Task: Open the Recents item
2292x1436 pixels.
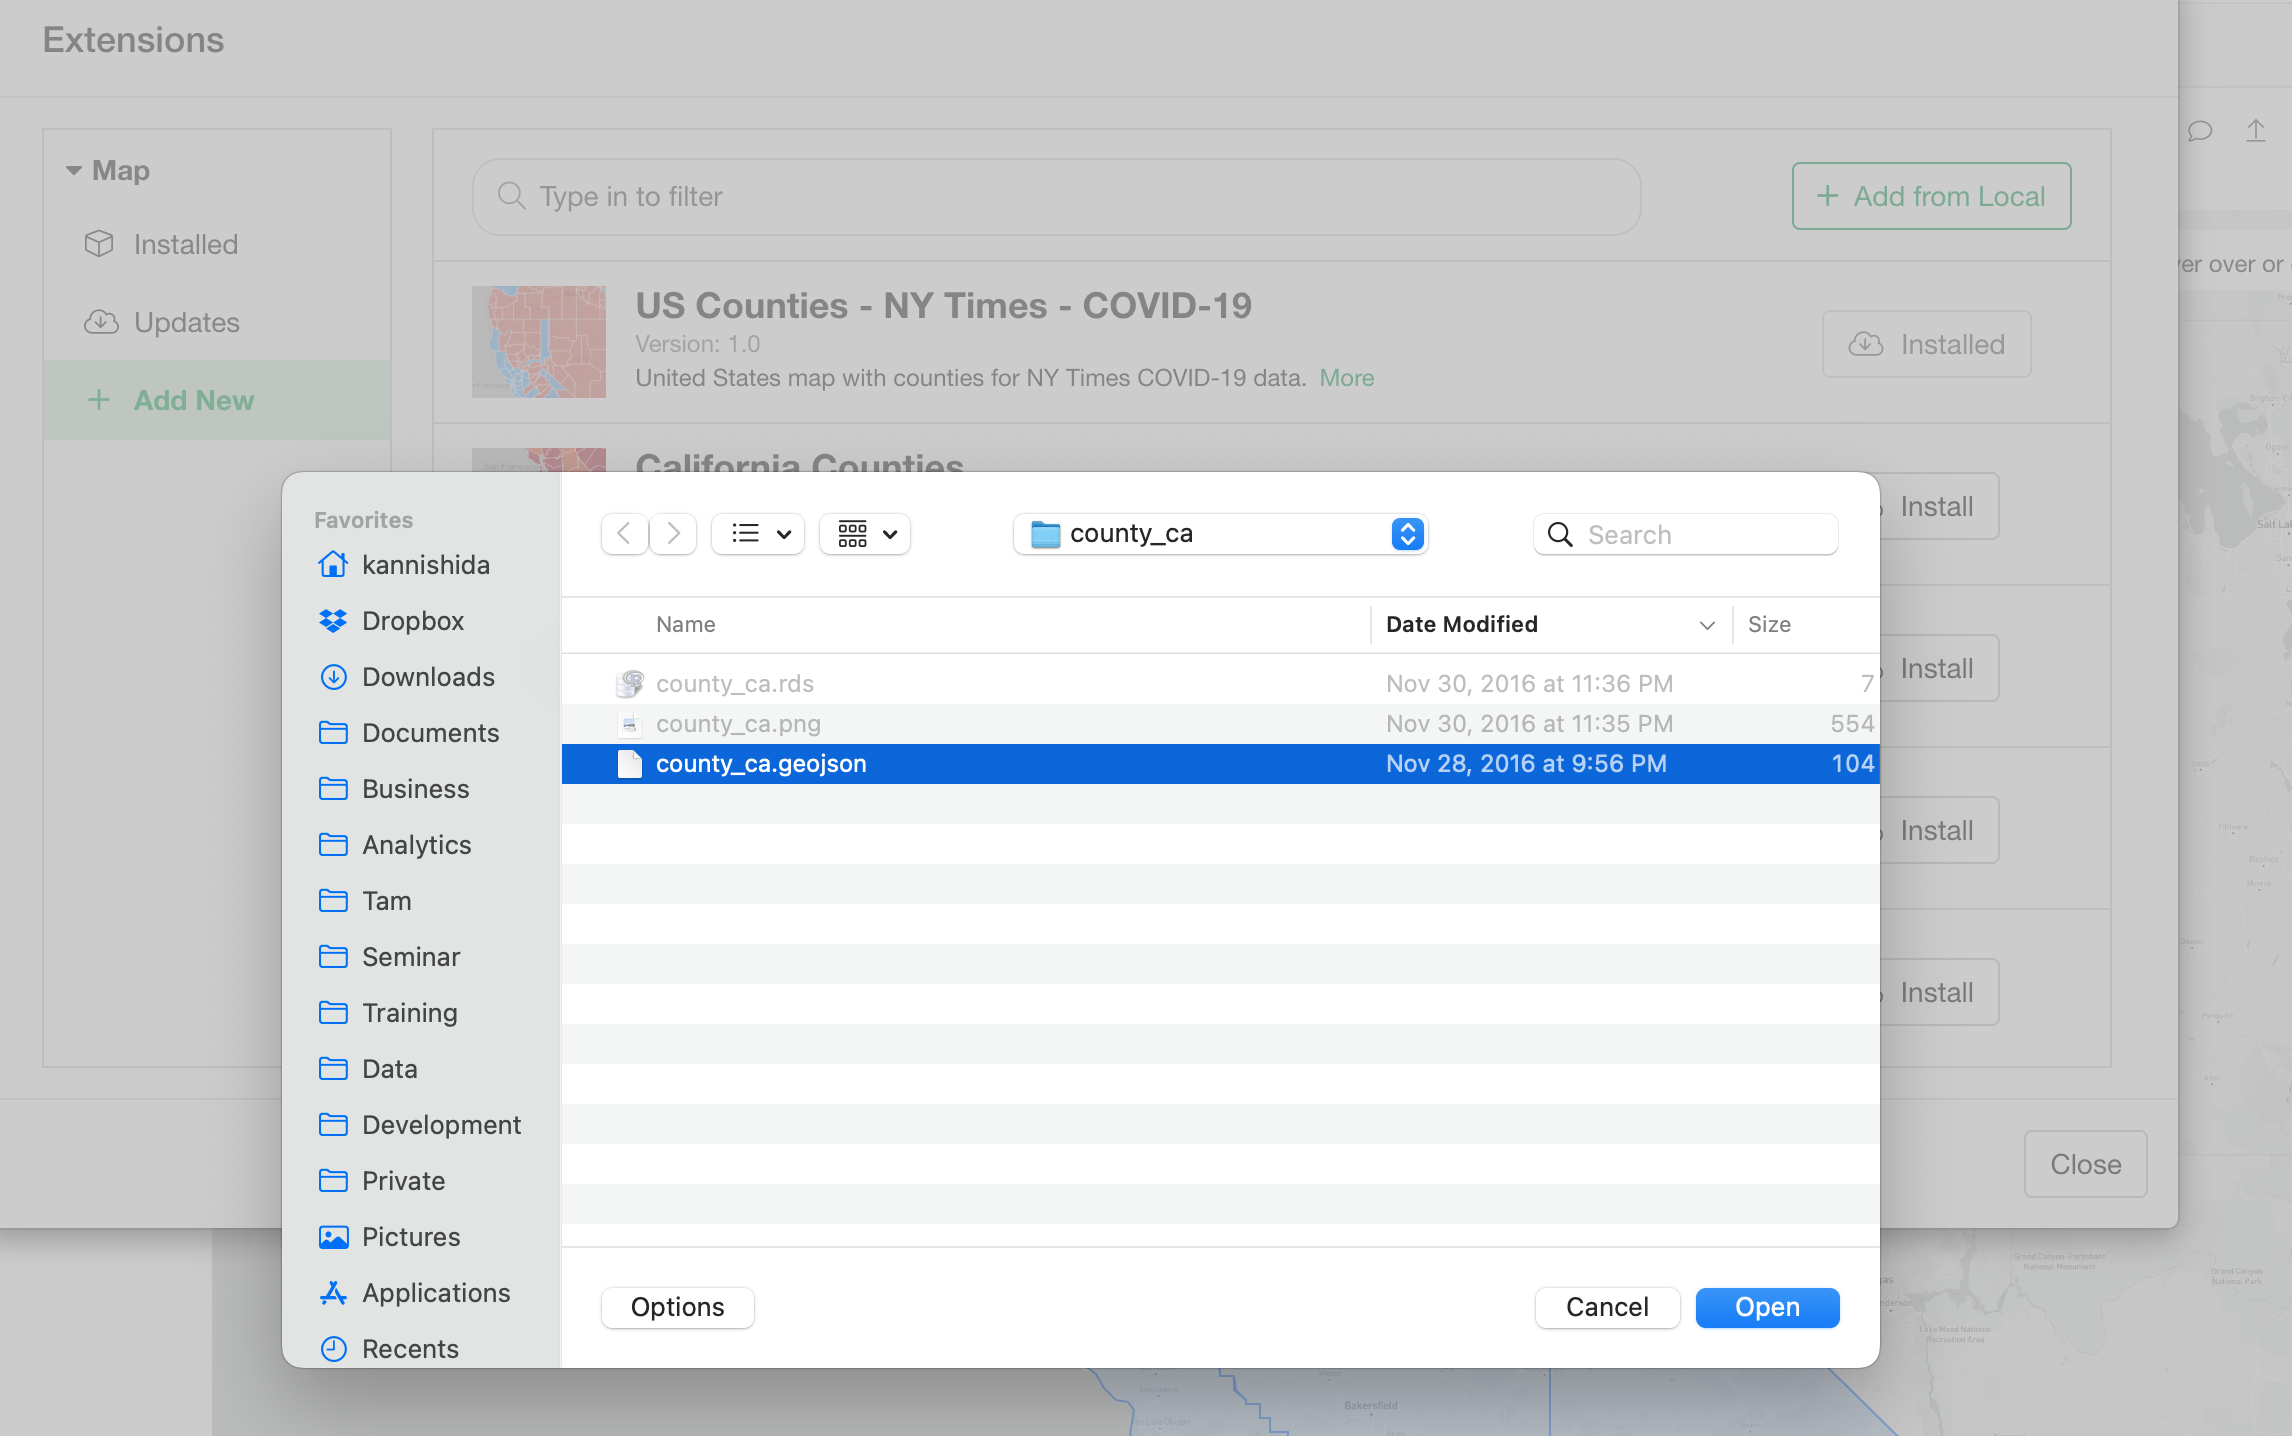Action: 388,1349
